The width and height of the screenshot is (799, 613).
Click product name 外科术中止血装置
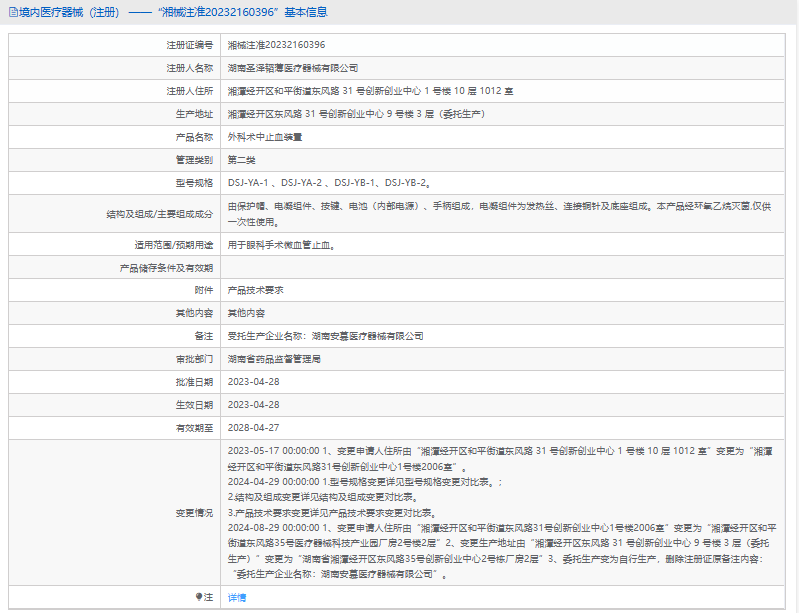point(265,137)
